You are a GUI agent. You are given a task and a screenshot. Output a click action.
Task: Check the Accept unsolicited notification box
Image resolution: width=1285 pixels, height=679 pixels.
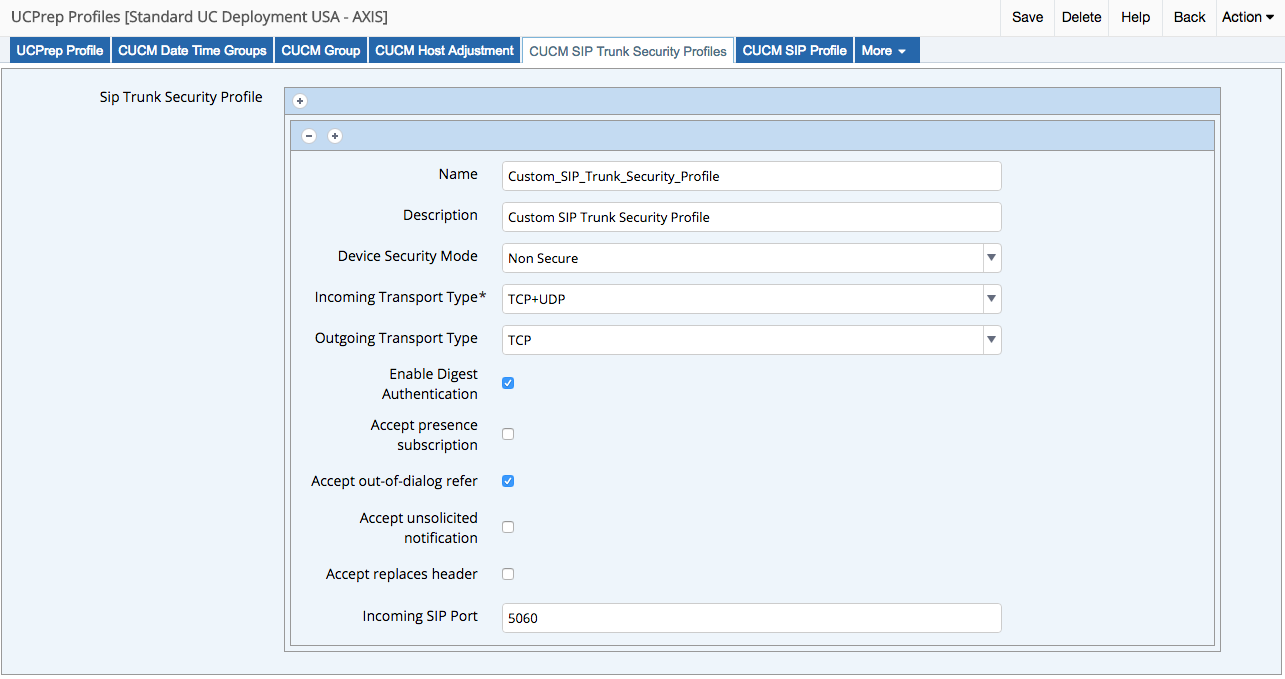pyautogui.click(x=508, y=527)
